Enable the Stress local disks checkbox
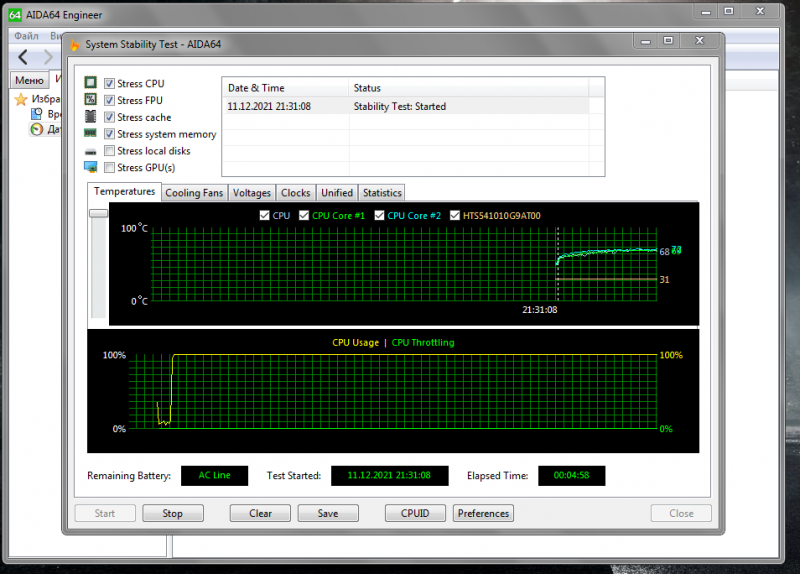 [110, 151]
